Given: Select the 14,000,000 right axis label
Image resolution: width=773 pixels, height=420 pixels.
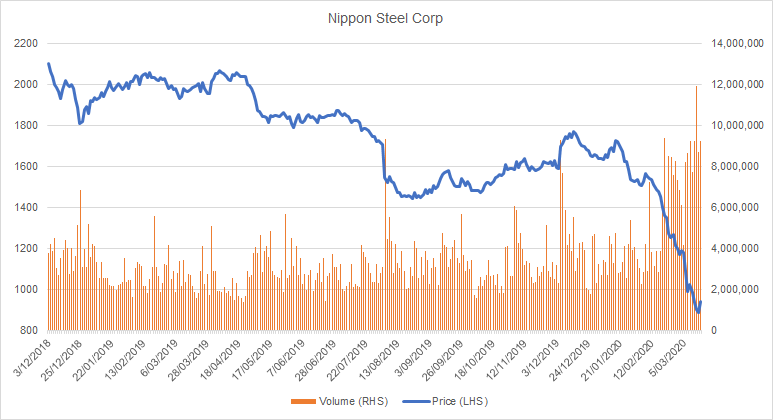Looking at the screenshot, I should [x=738, y=44].
